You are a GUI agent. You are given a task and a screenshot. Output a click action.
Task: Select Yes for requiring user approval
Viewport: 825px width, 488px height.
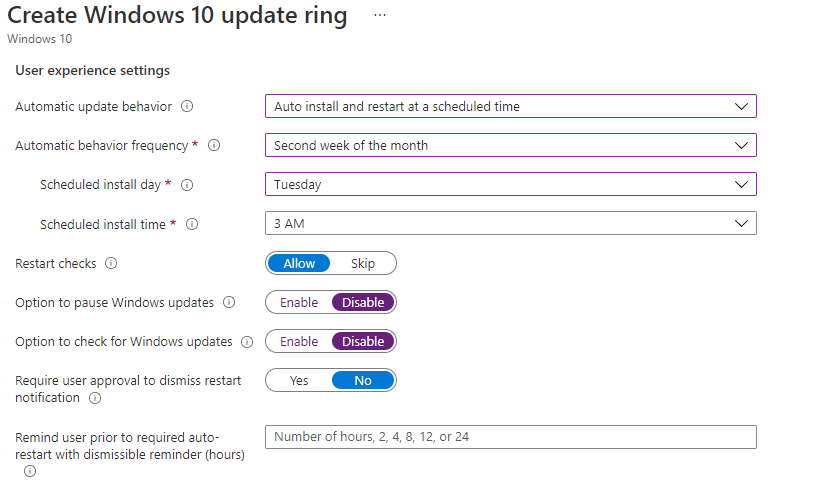[x=299, y=381]
